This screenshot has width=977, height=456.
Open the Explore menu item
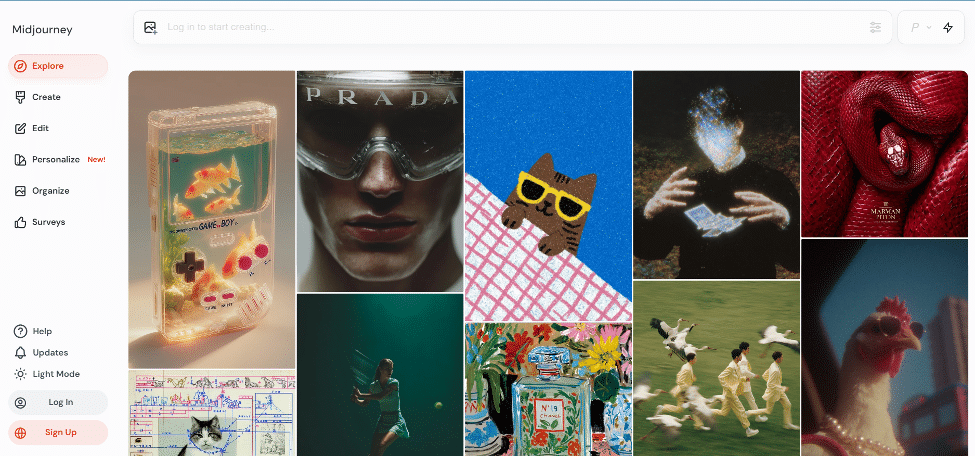58,66
